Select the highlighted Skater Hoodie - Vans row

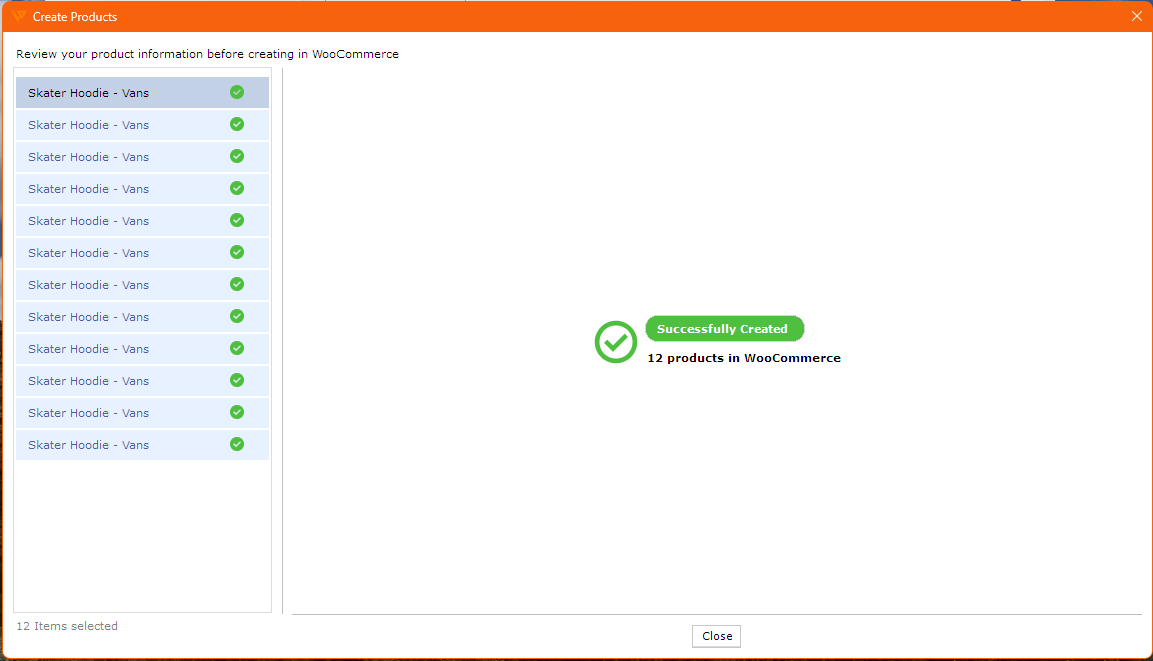click(x=143, y=93)
